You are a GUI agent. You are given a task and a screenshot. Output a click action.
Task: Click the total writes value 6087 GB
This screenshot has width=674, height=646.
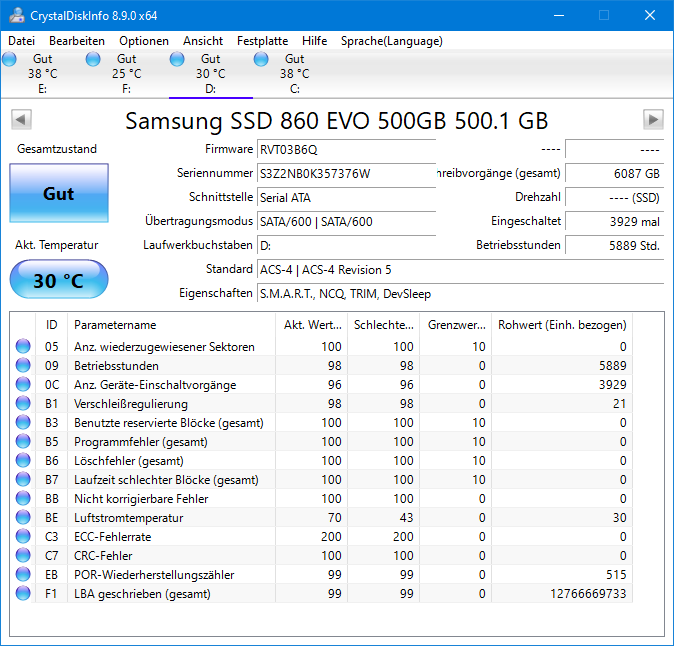[x=615, y=173]
